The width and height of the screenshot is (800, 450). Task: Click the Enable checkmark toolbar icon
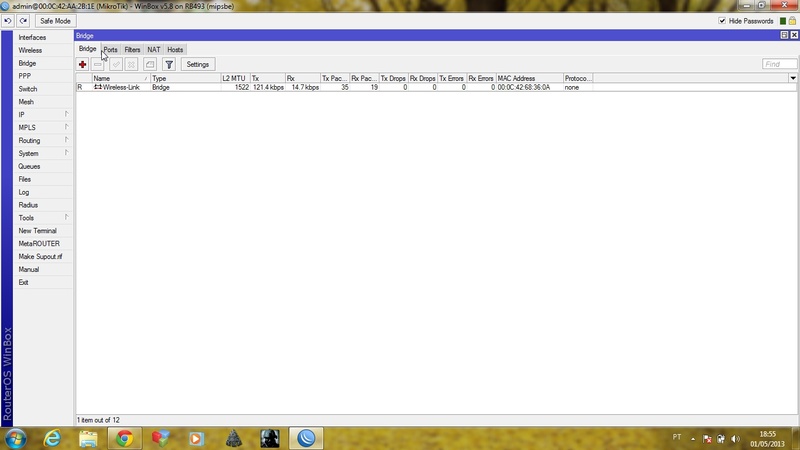pyautogui.click(x=116, y=64)
